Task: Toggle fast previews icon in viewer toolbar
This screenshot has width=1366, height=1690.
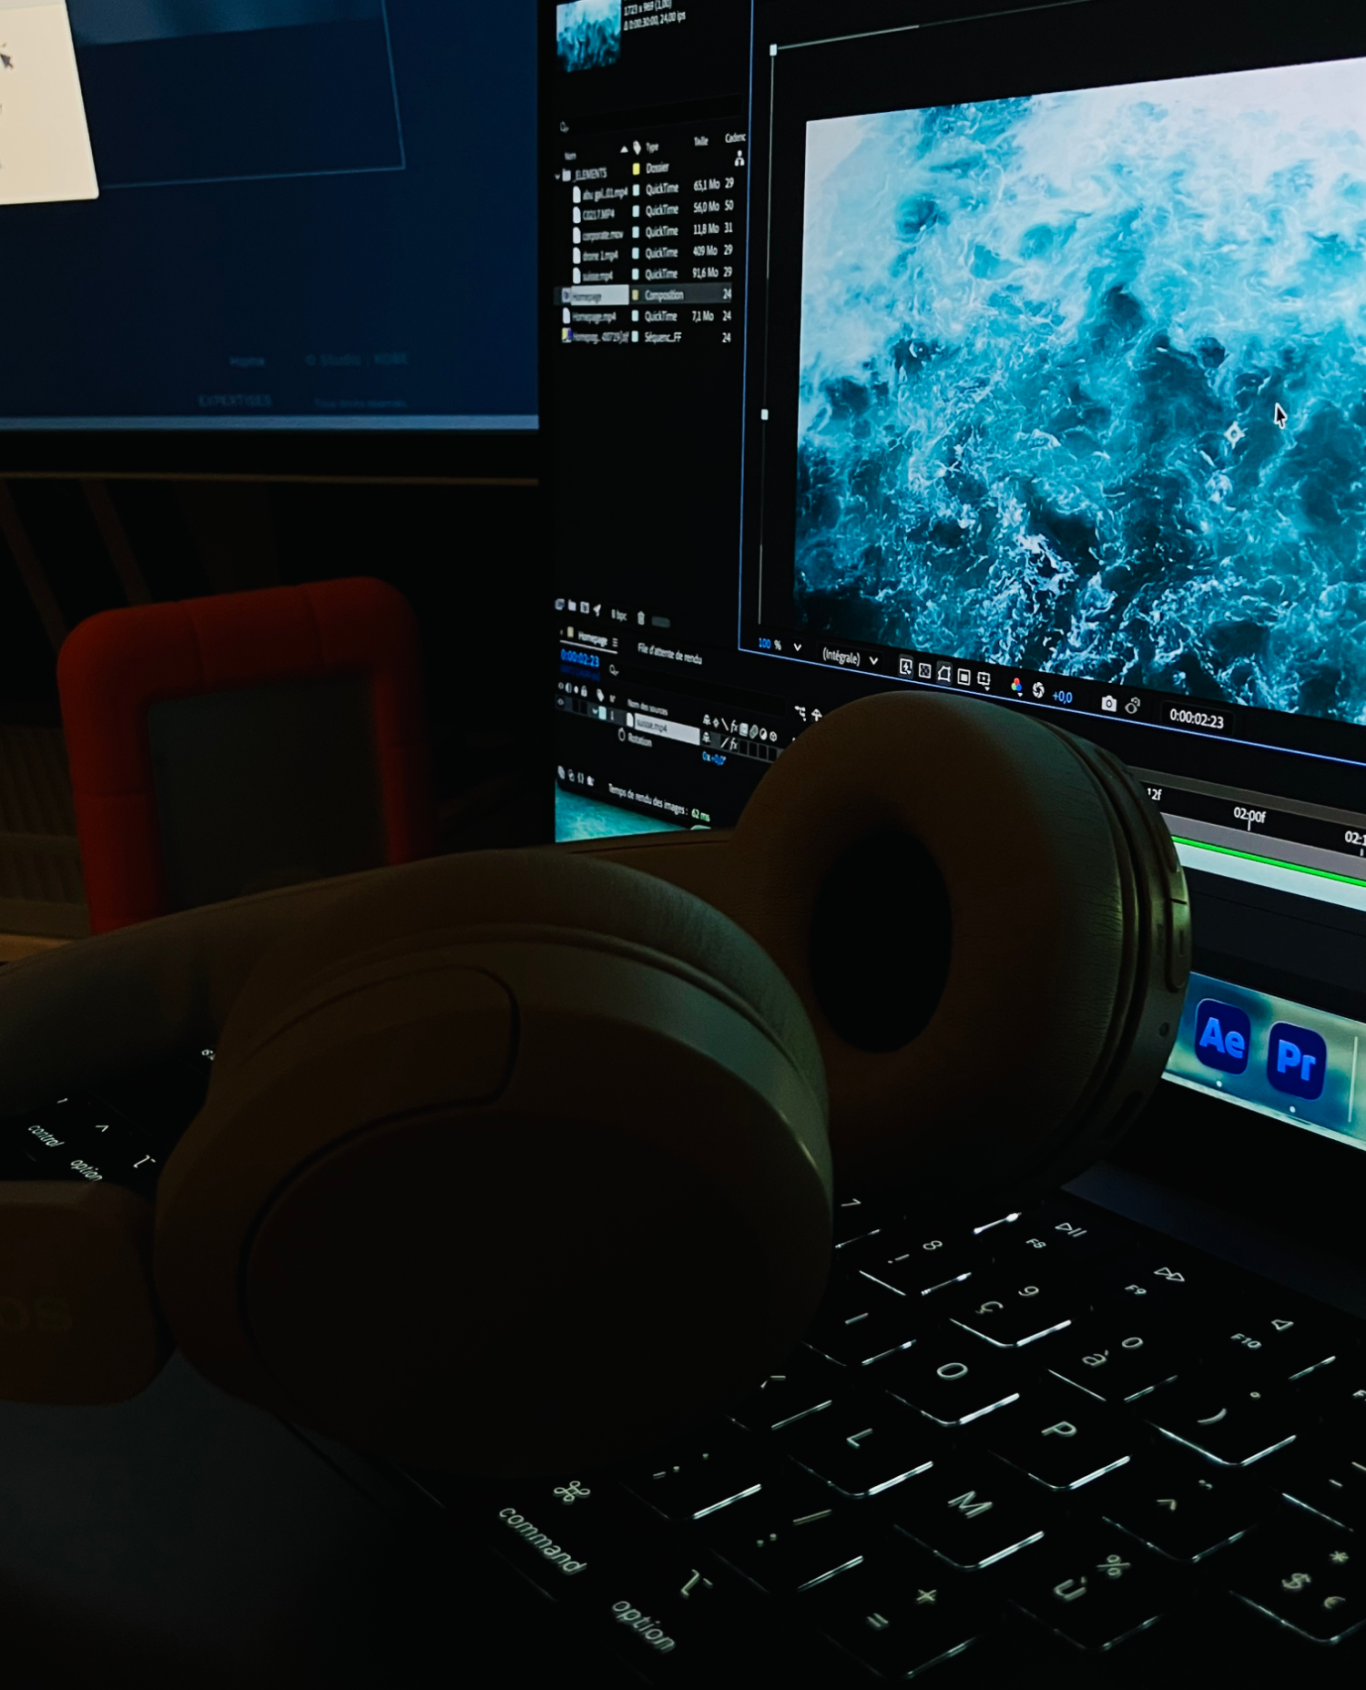Action: coord(904,667)
